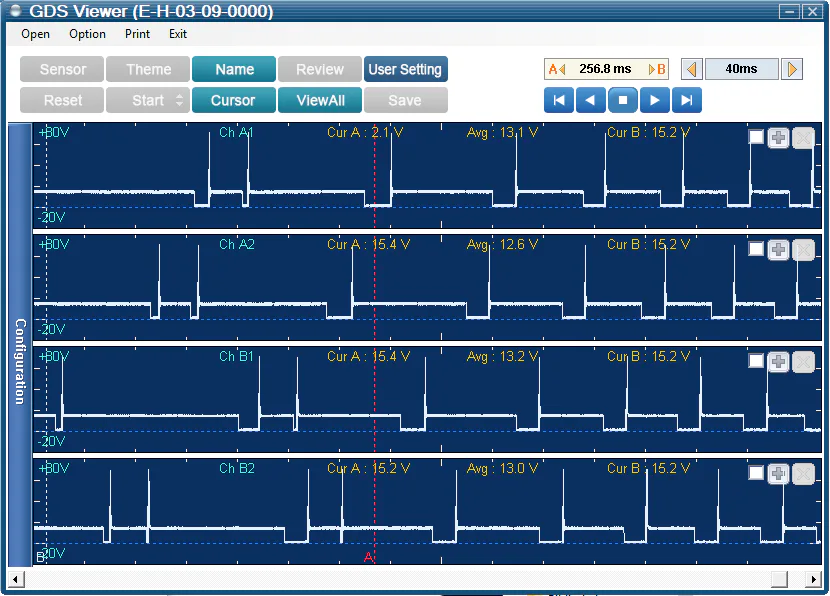Expand Ch B1 waveform with plus icon
The image size is (830, 596).
click(778, 361)
